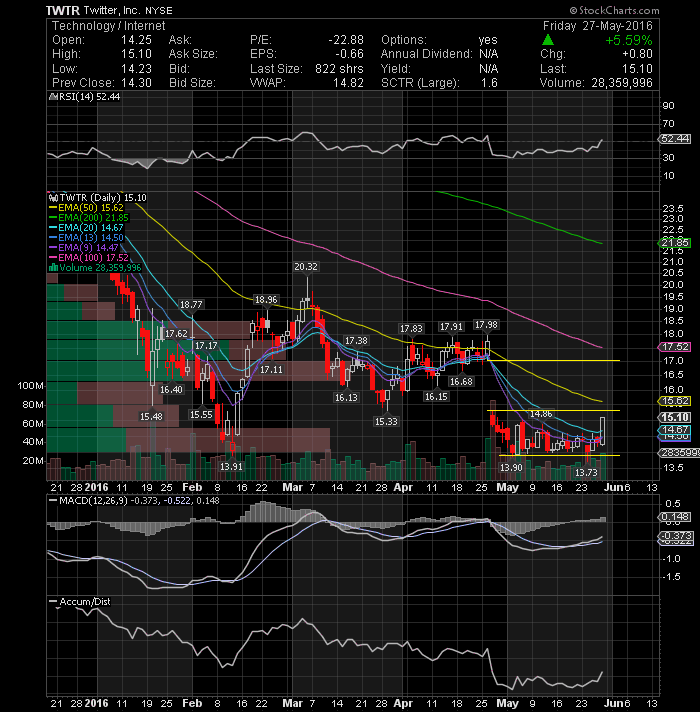Click the green EMA(200) legend line marker
The width and height of the screenshot is (700, 712).
pyautogui.click(x=53, y=218)
